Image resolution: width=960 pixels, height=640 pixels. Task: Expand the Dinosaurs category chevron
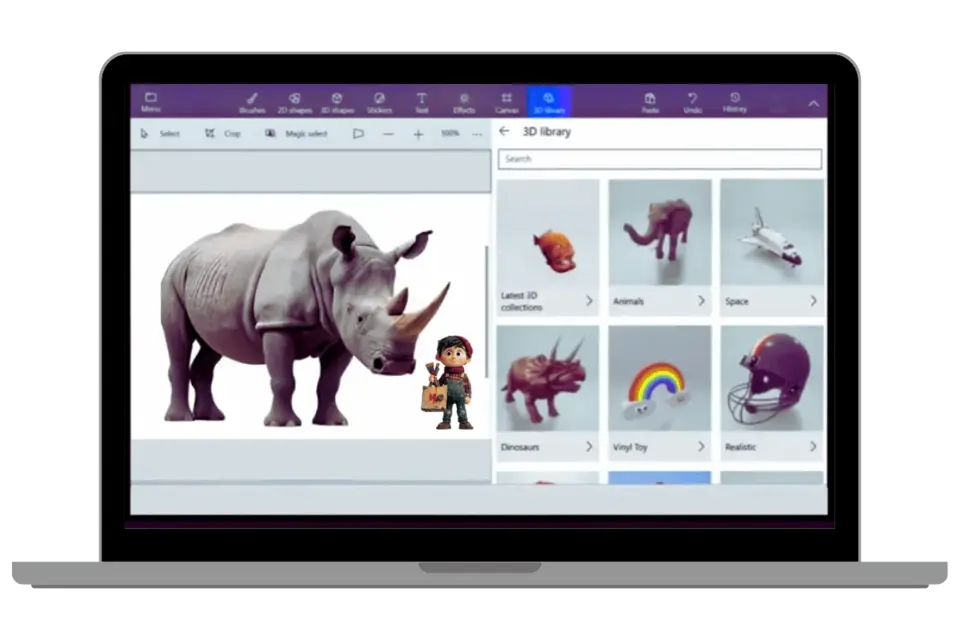pos(588,447)
